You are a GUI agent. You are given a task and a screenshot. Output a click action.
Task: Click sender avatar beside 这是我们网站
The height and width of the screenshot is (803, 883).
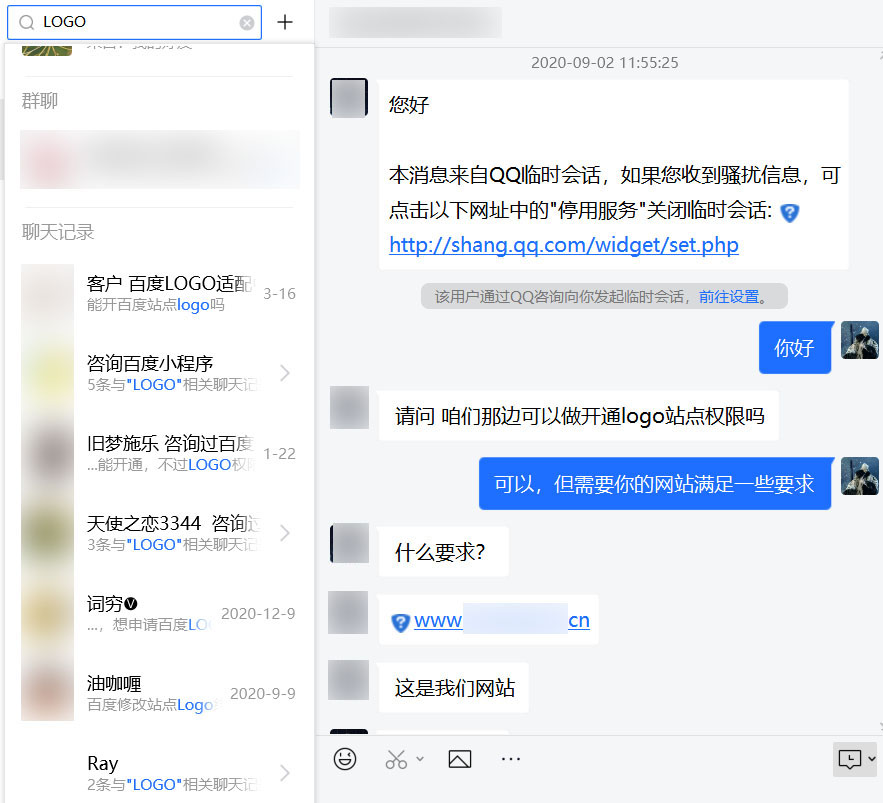(349, 680)
